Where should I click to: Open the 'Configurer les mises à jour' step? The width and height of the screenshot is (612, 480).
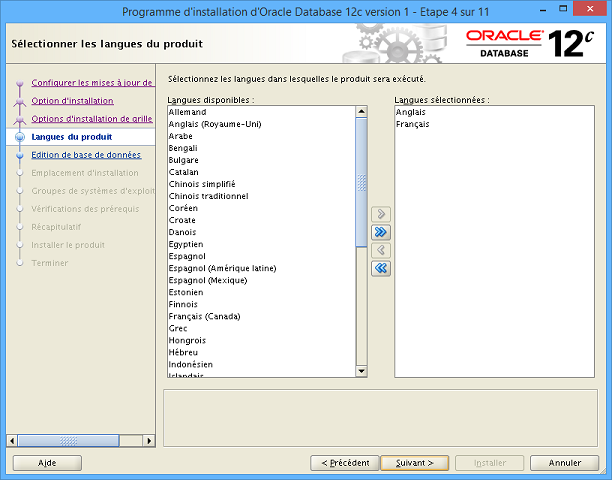92,83
